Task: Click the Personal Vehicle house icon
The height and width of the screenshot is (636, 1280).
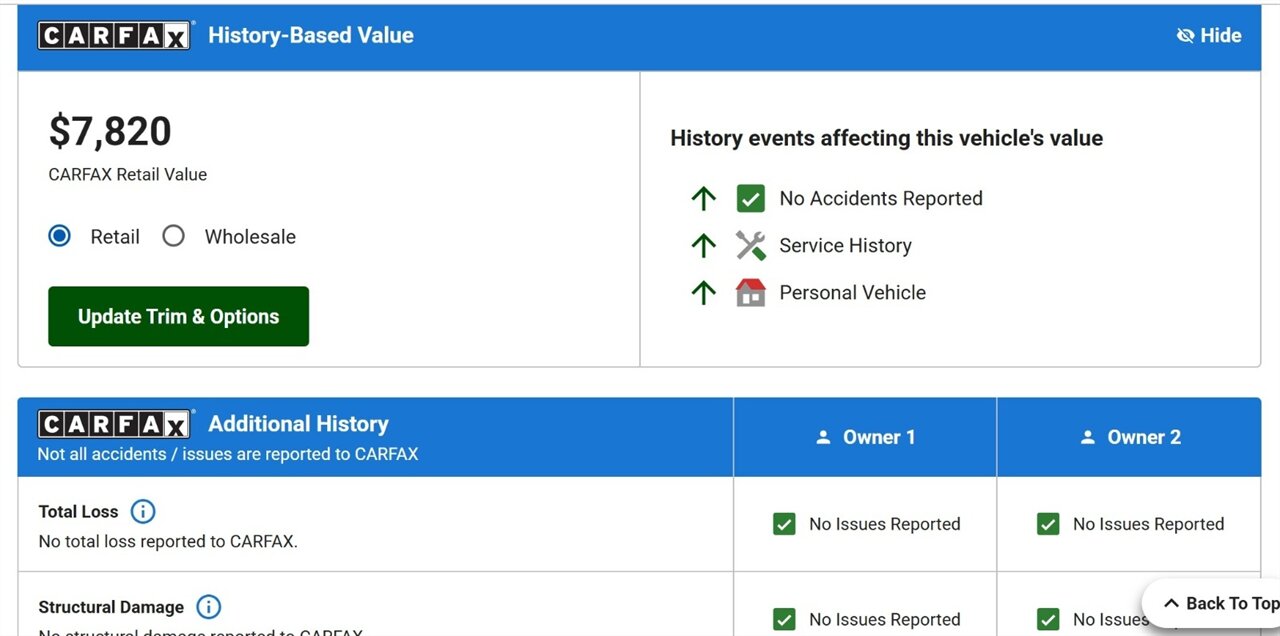Action: coord(751,292)
